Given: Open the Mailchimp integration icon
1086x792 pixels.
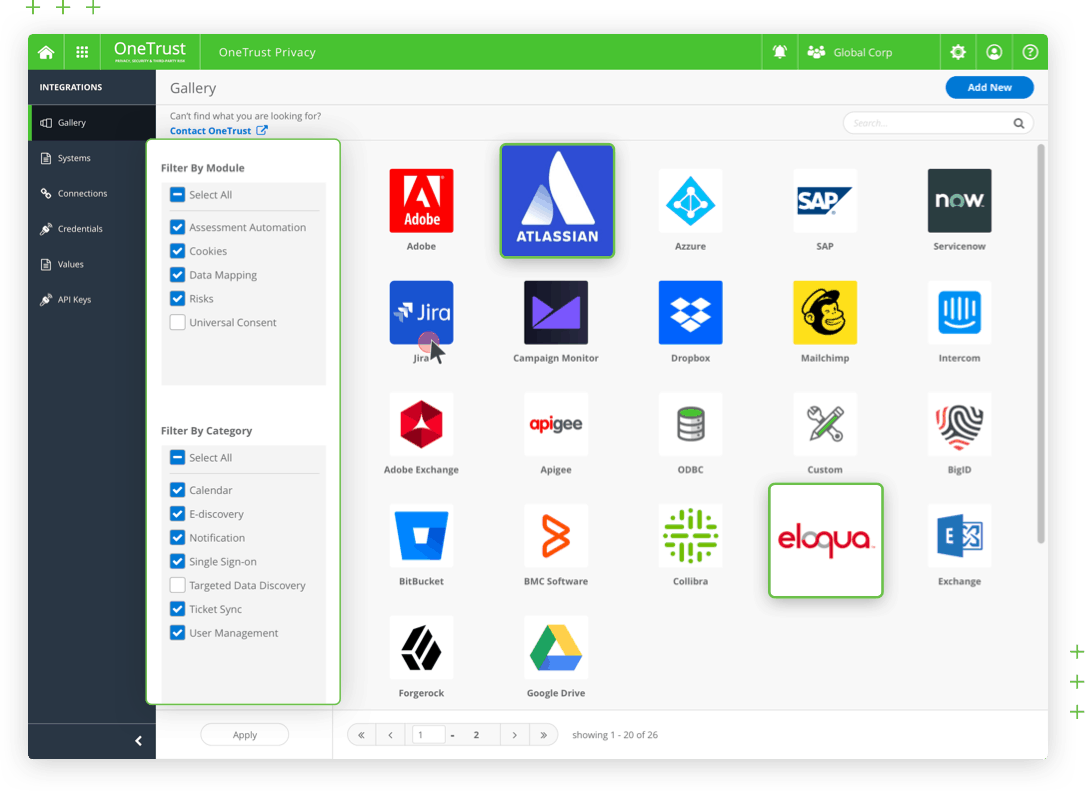Looking at the screenshot, I should click(824, 312).
